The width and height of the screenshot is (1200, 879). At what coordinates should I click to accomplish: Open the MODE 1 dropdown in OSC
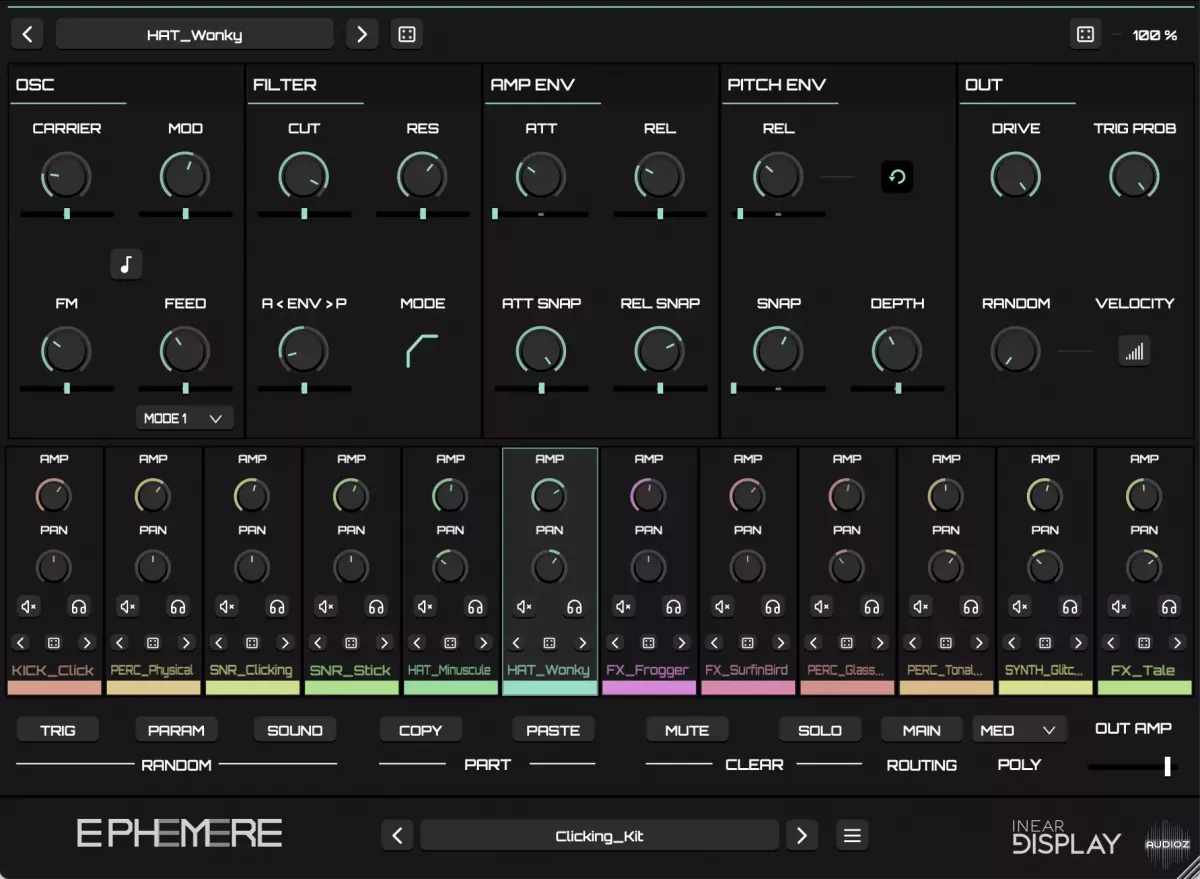185,418
